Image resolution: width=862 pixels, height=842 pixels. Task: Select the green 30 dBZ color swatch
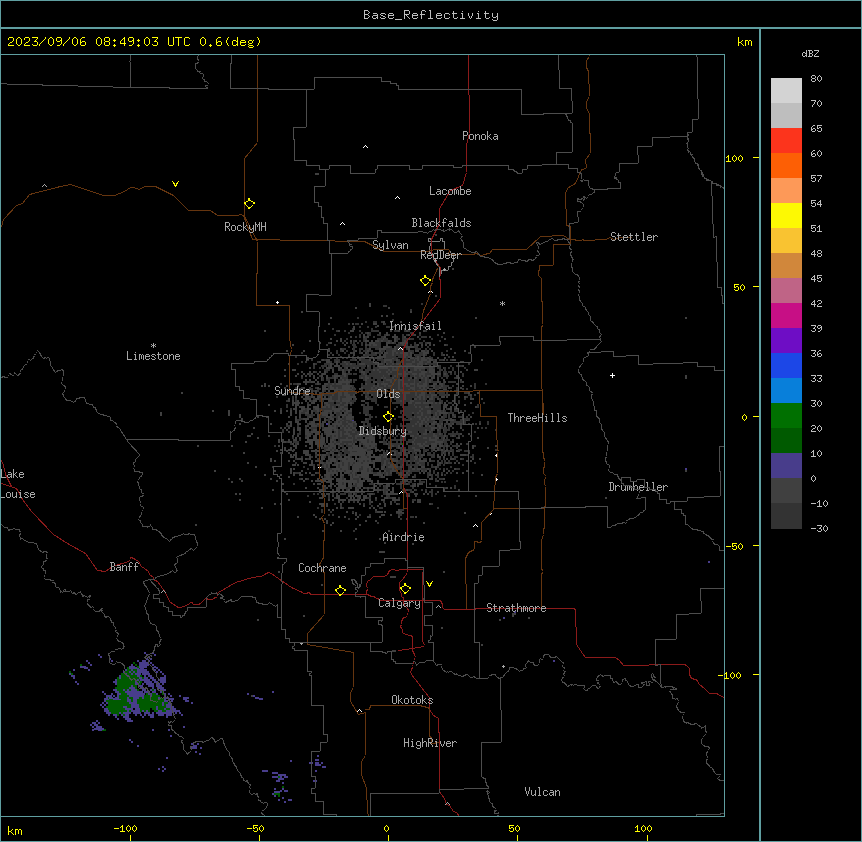tap(786, 416)
